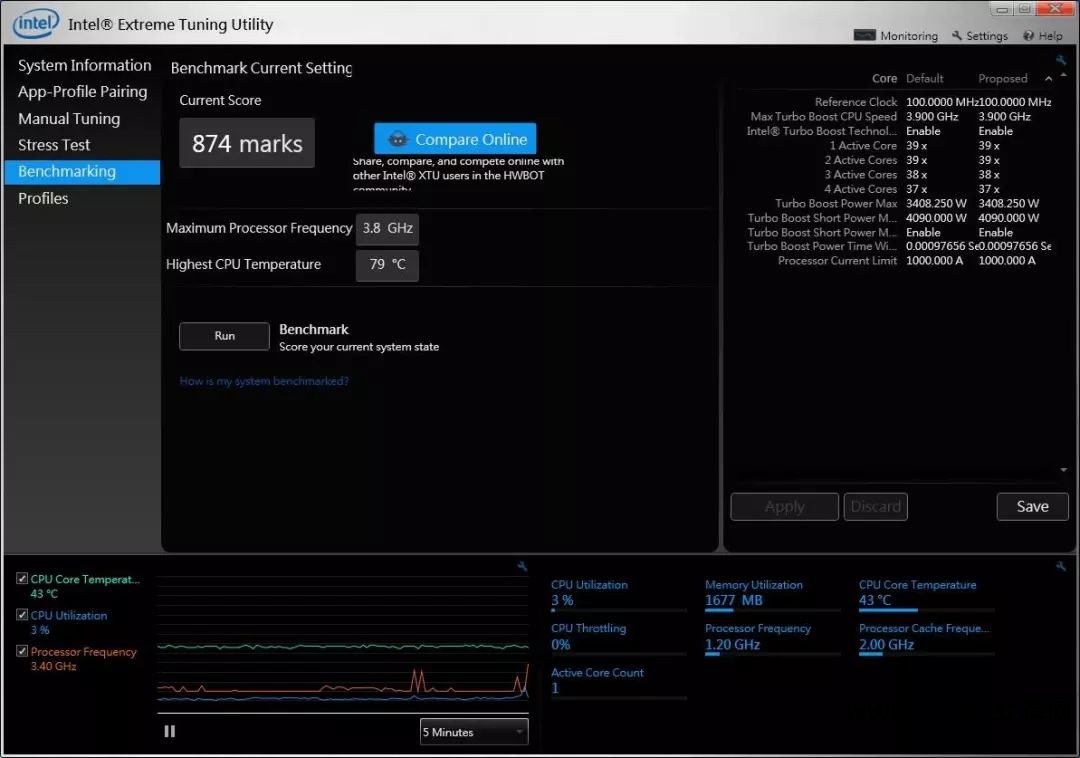The width and height of the screenshot is (1080, 758).
Task: Disable the Processor Frequency graph checkbox
Action: click(22, 651)
